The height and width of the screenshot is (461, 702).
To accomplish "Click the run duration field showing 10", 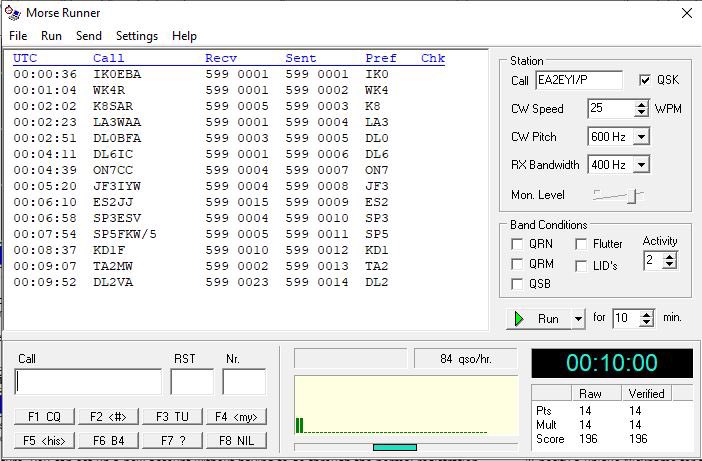I will point(626,318).
